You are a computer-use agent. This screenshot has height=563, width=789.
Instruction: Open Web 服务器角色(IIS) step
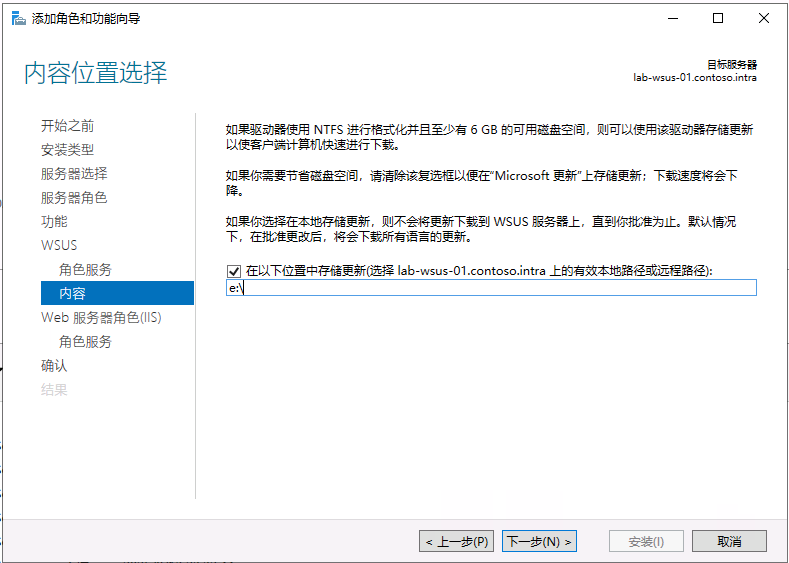[101, 317]
